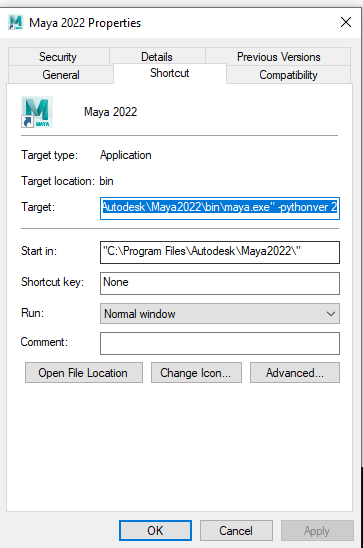The width and height of the screenshot is (363, 548).
Task: Open the Compatibility tab
Action: (288, 74)
